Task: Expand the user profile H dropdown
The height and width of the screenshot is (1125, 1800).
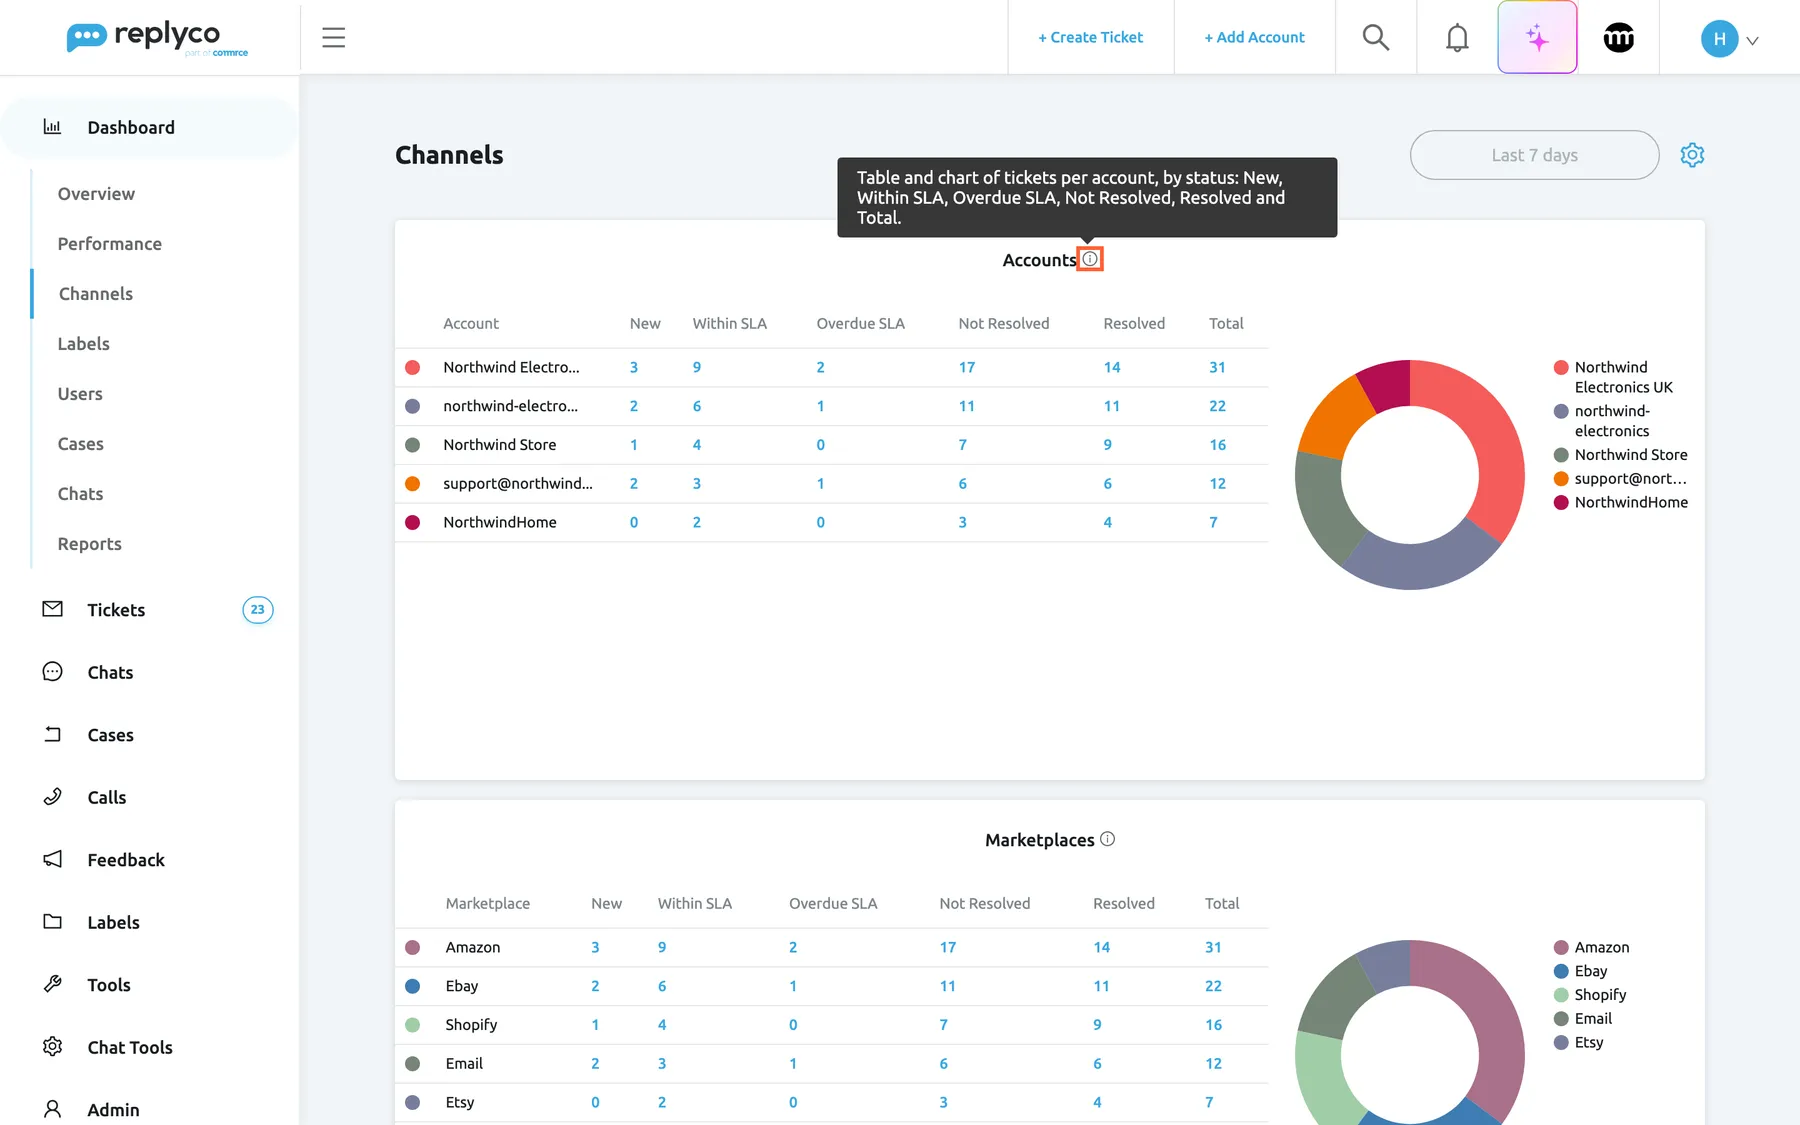Action: pos(1730,39)
